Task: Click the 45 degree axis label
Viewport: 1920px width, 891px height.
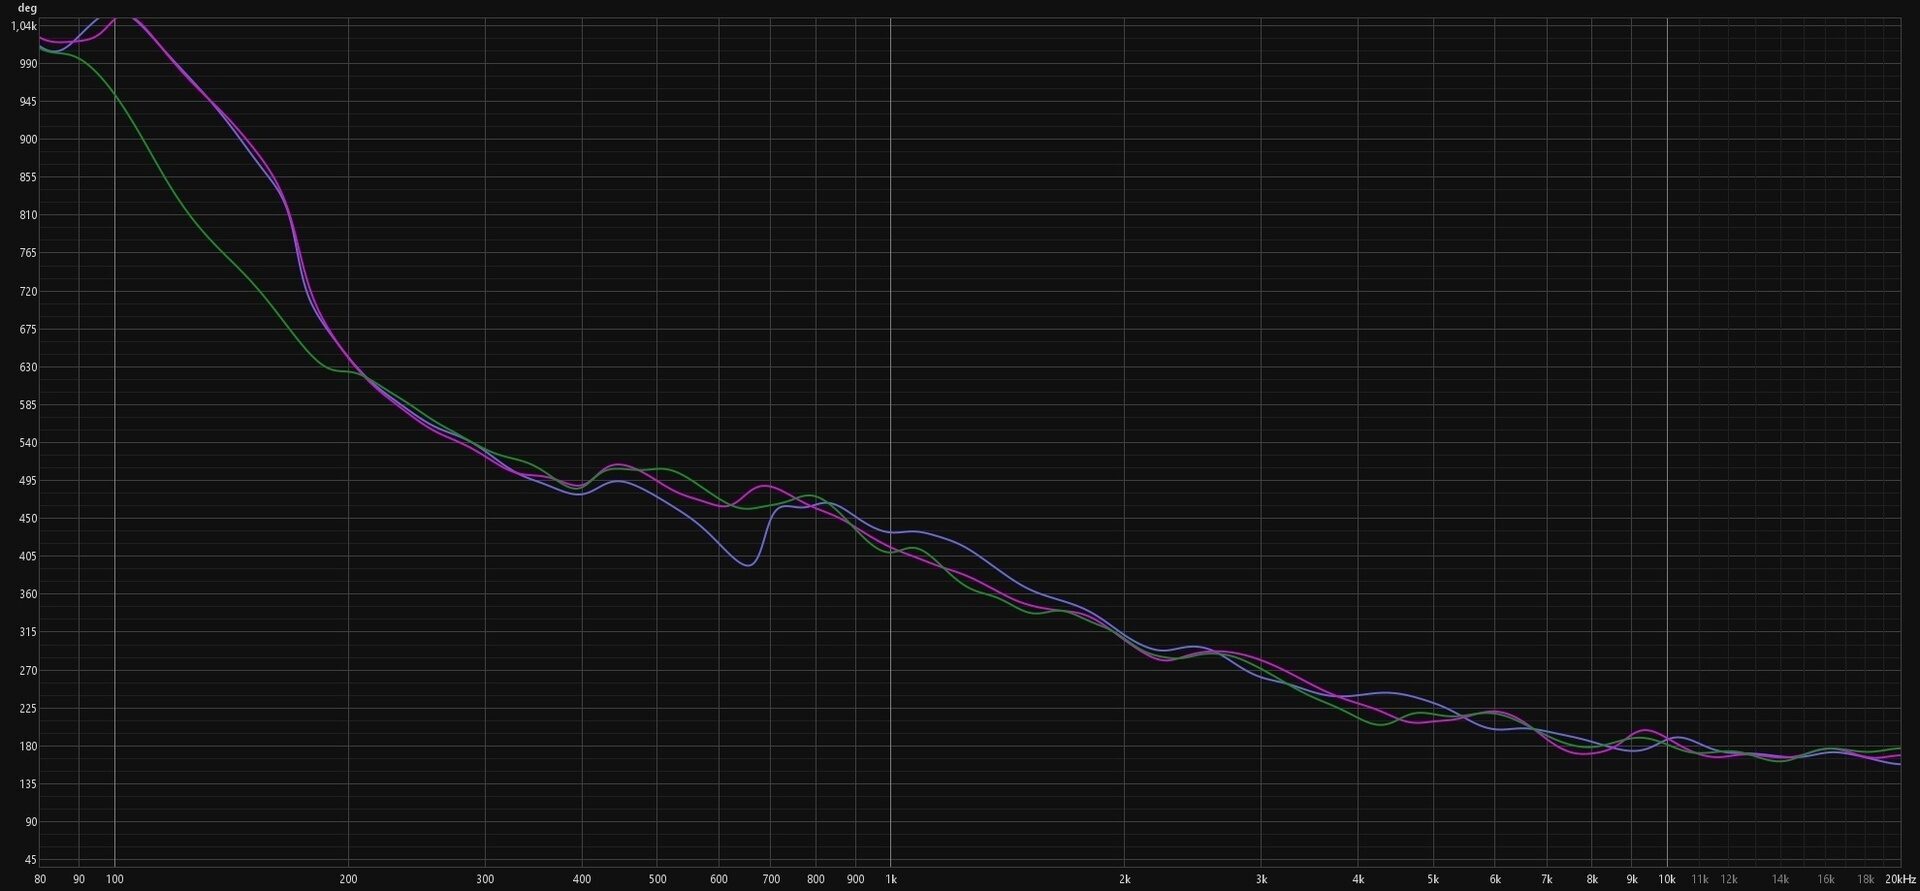Action: pyautogui.click(x=31, y=860)
